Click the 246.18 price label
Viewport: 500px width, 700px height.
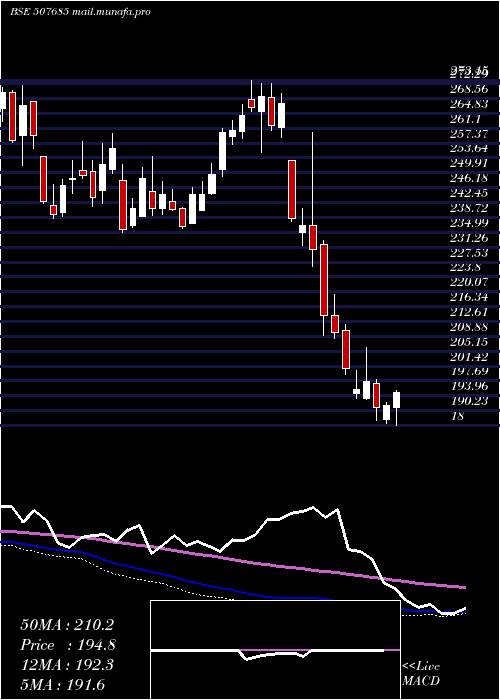[x=468, y=179]
